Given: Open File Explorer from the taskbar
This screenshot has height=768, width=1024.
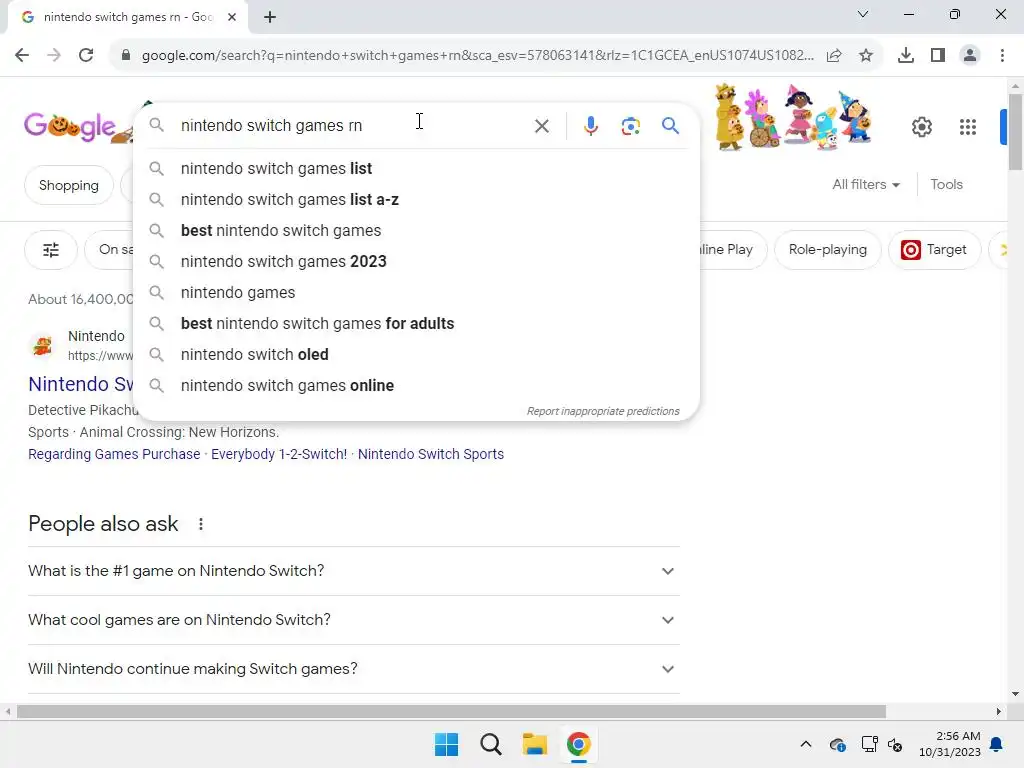Looking at the screenshot, I should tap(534, 744).
